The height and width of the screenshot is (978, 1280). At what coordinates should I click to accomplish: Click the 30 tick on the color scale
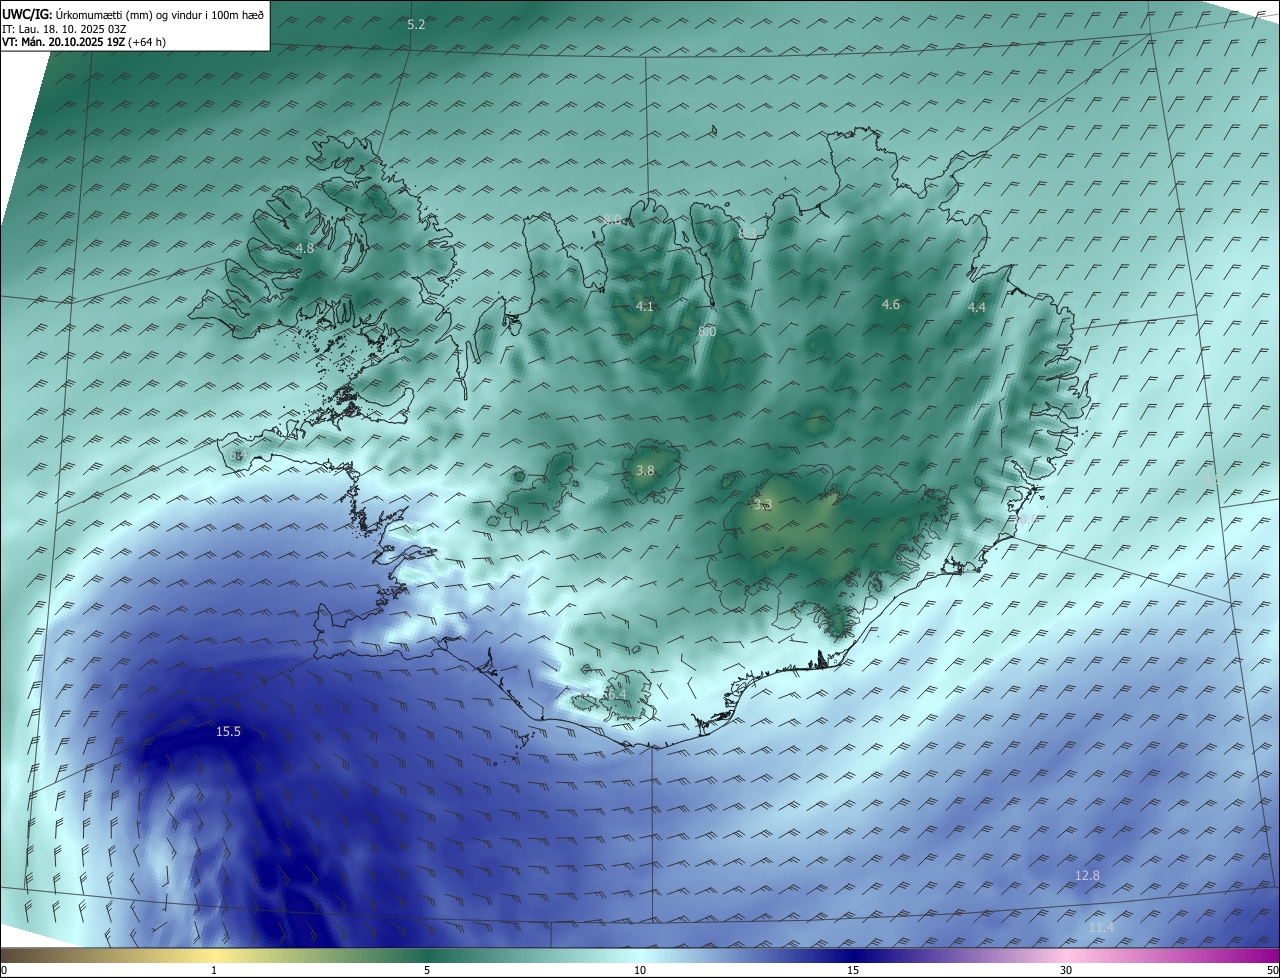point(1066,970)
